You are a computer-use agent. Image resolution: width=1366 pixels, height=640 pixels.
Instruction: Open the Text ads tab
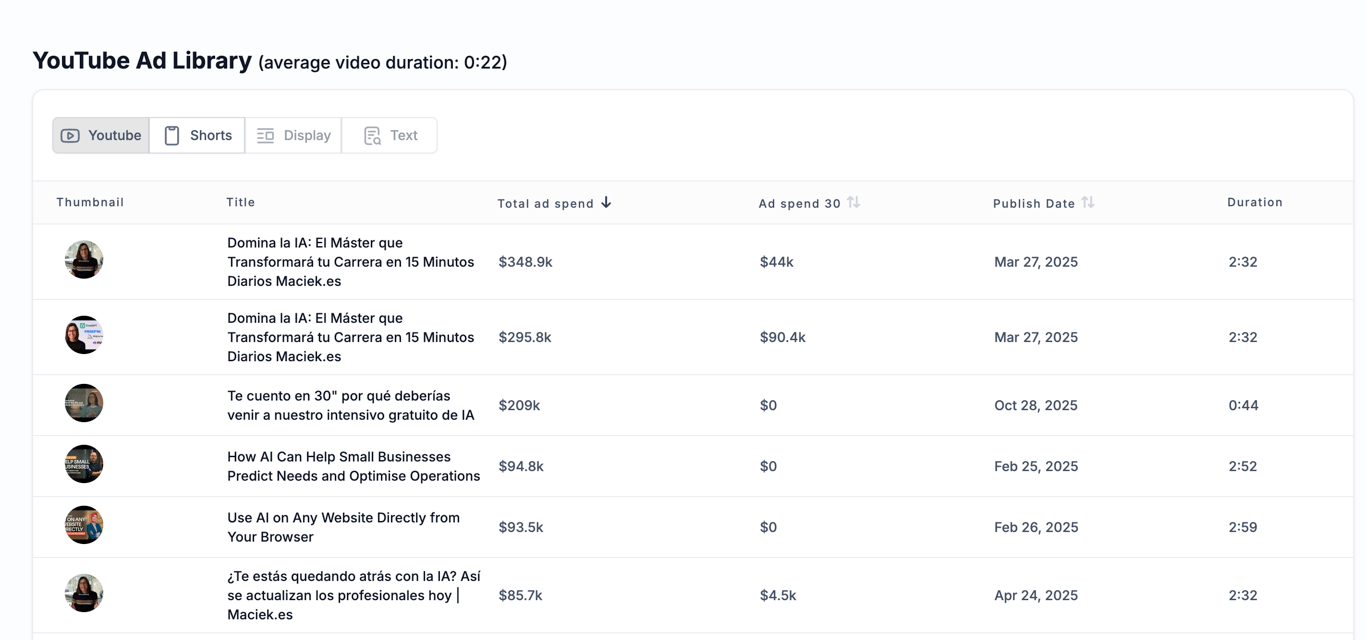coord(390,136)
